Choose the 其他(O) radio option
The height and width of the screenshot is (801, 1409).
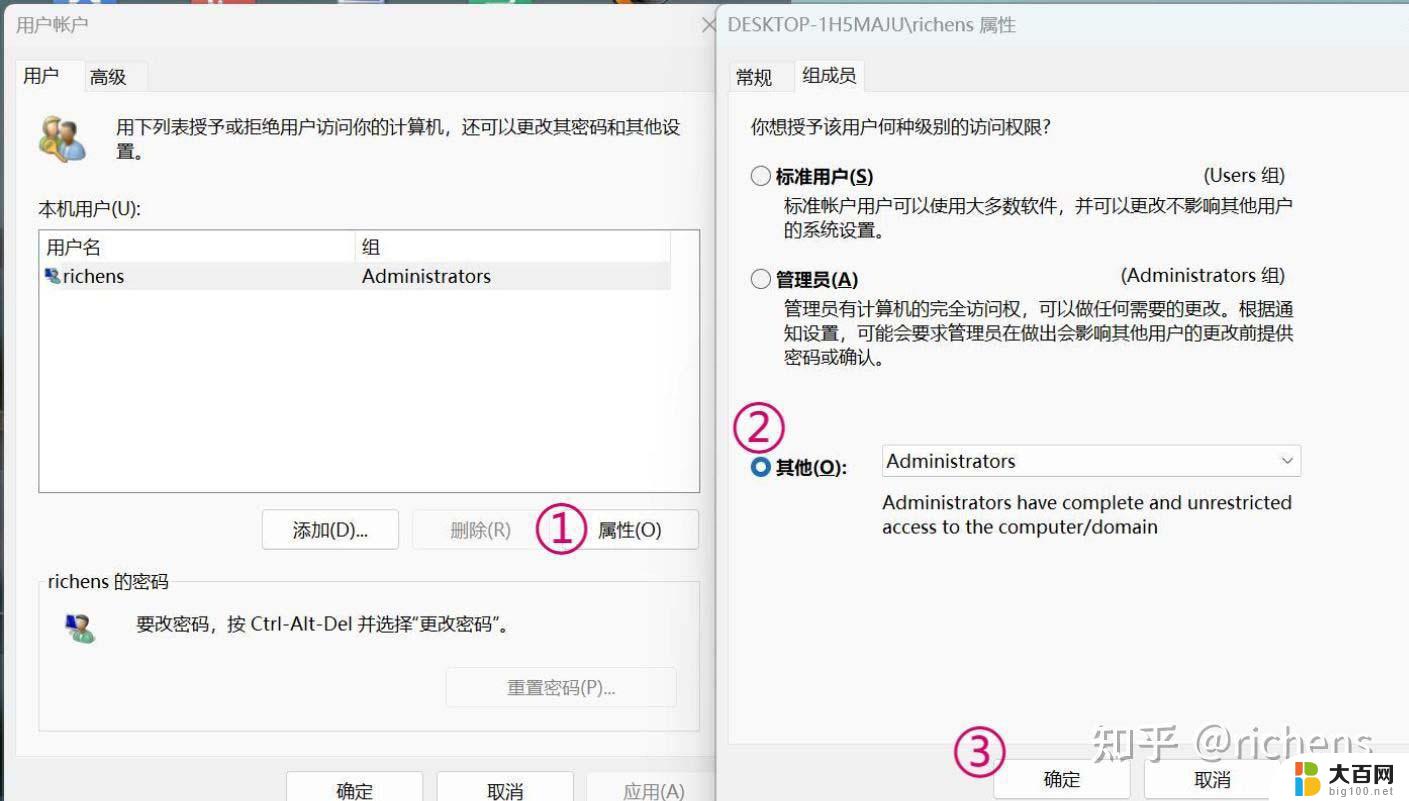(x=761, y=467)
